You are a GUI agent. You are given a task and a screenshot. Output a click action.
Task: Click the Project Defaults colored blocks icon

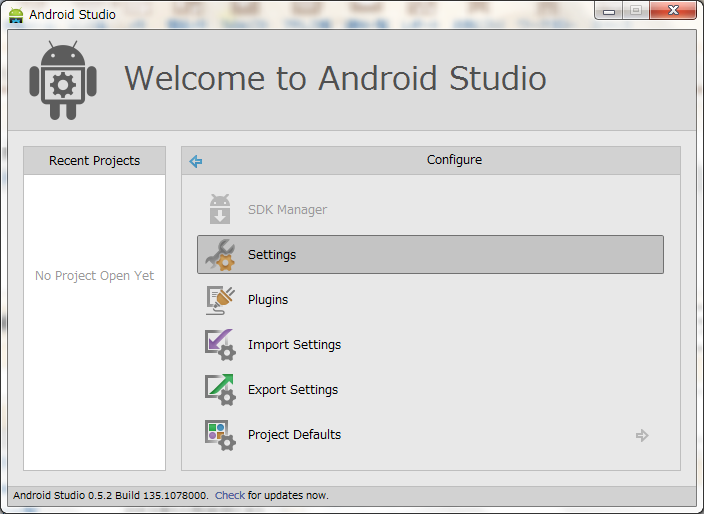pos(220,435)
